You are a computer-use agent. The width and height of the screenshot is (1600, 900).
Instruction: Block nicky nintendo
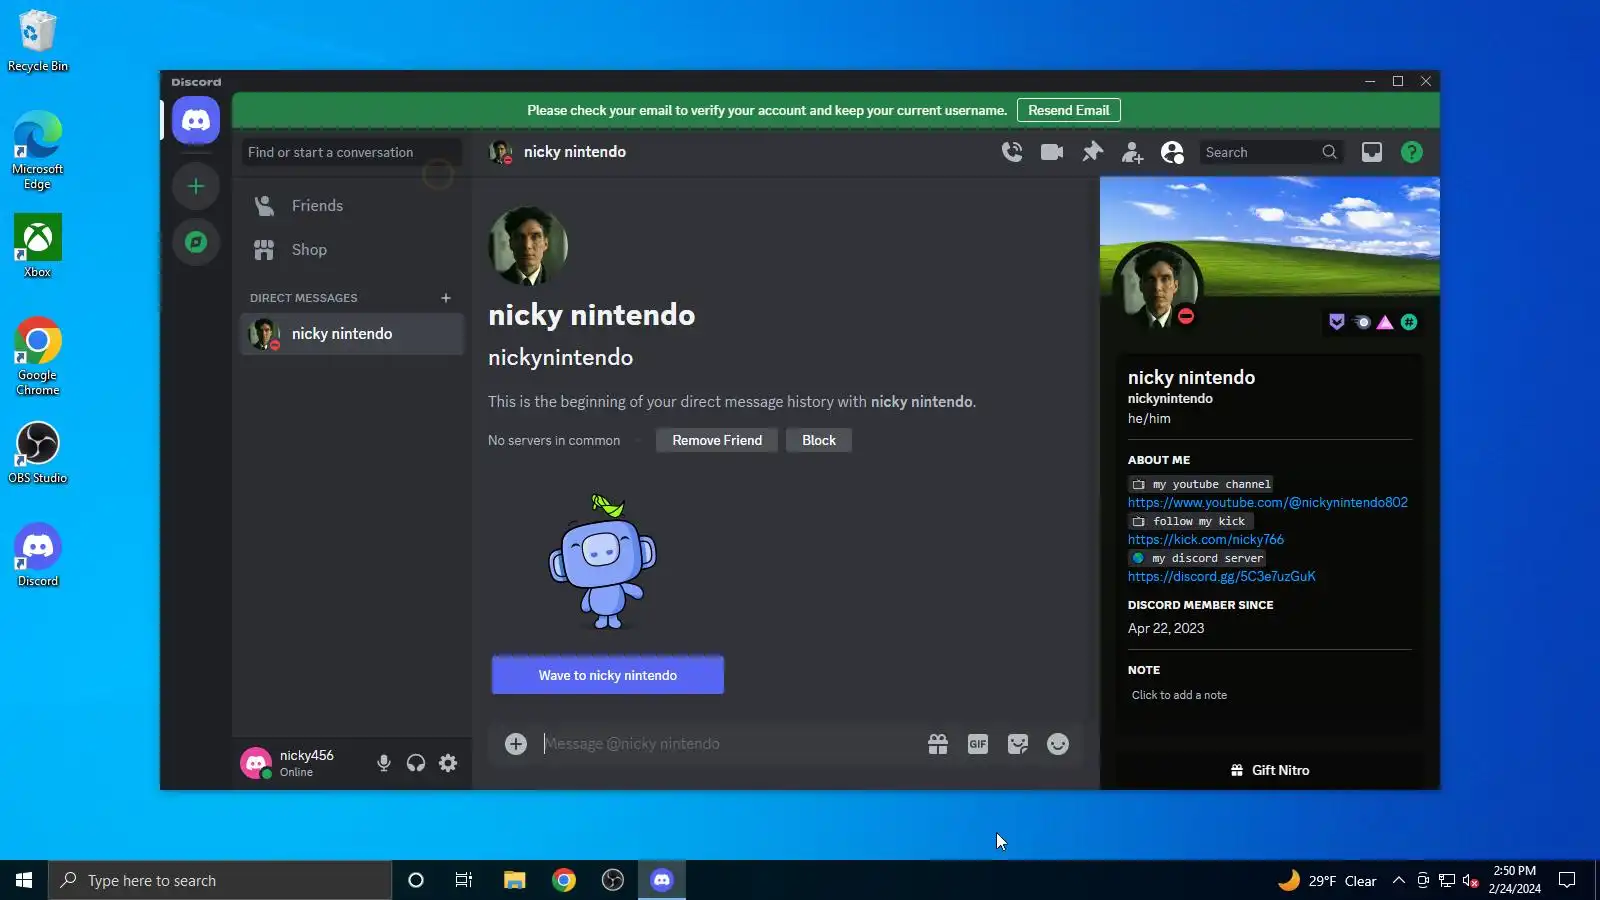(819, 440)
